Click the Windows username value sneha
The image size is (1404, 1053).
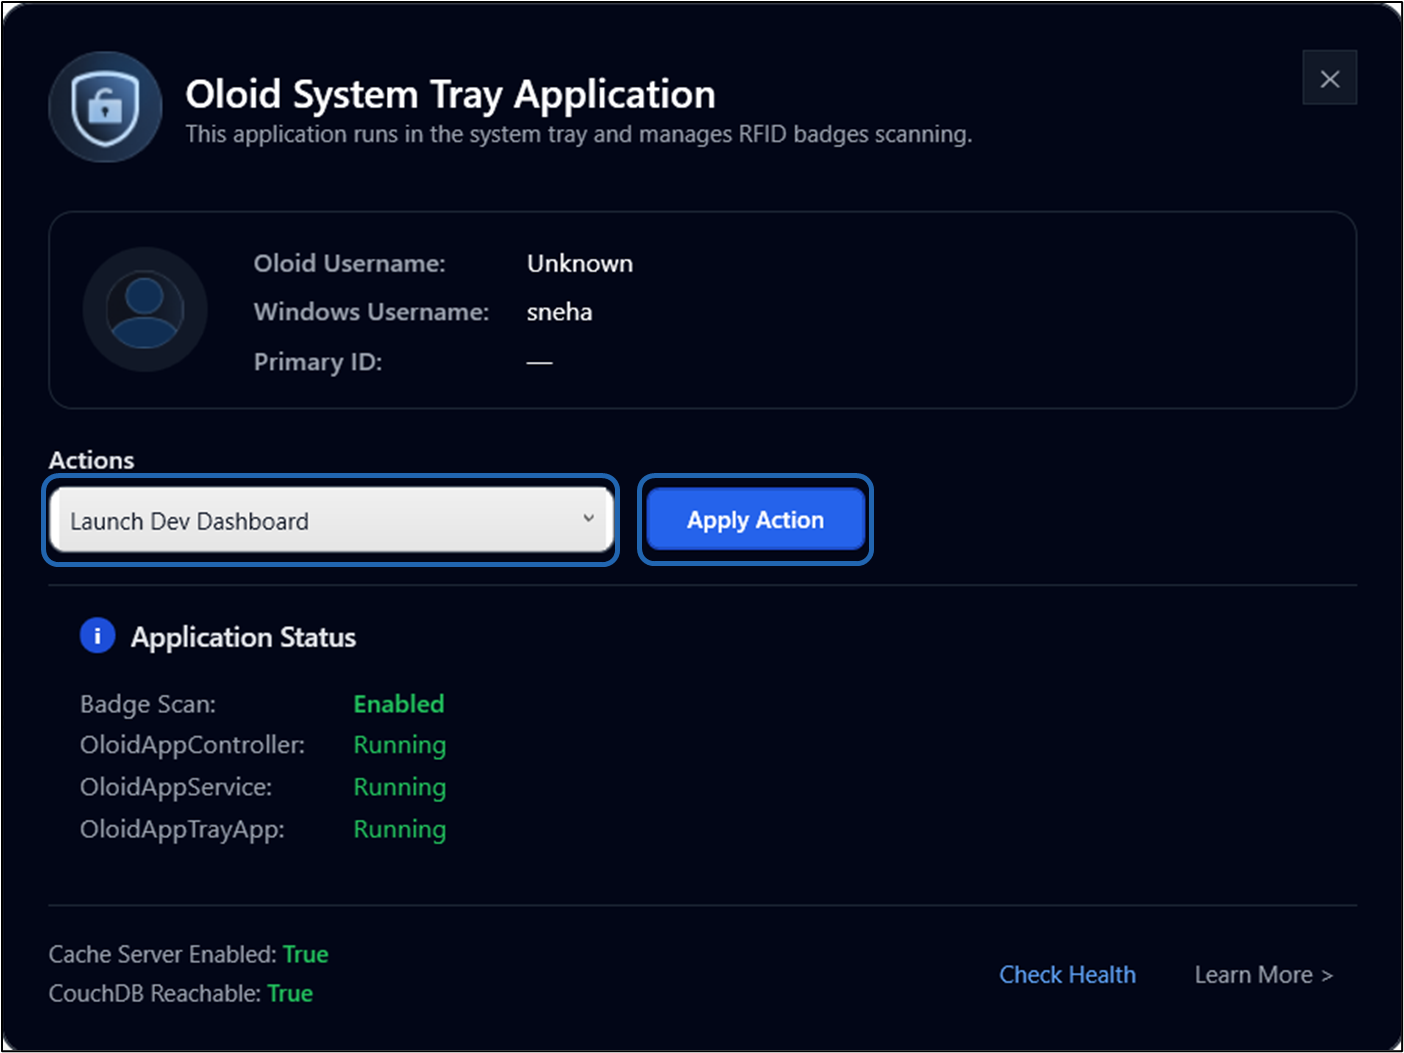[559, 312]
